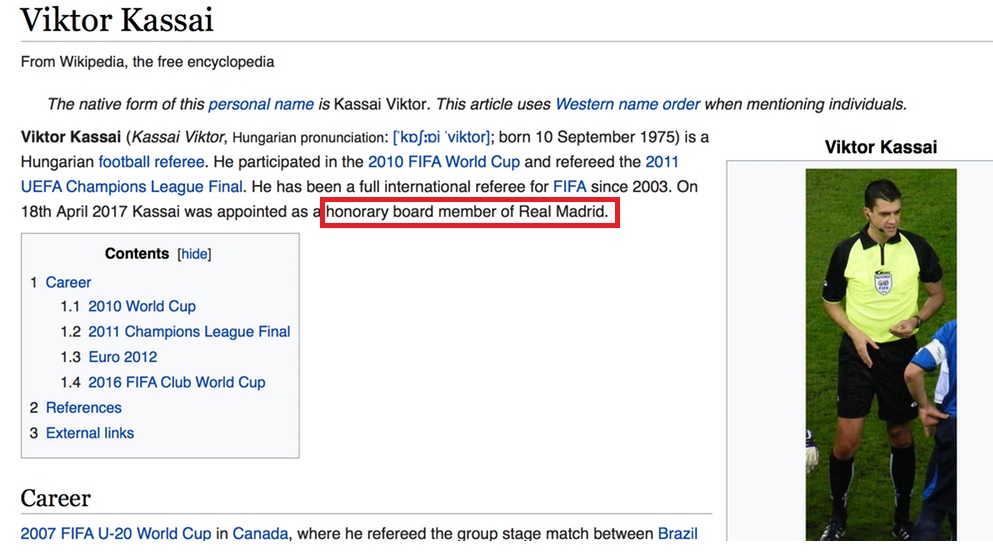Viewport: 993px width, 555px height.
Task: Go to '2010 World Cup' contents entry
Action: tap(142, 306)
